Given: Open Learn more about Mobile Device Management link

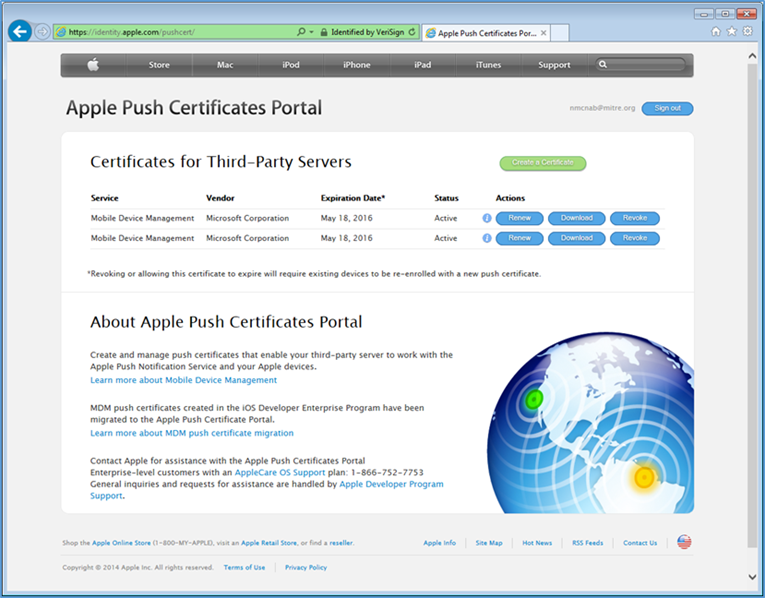Looking at the screenshot, I should click(183, 380).
